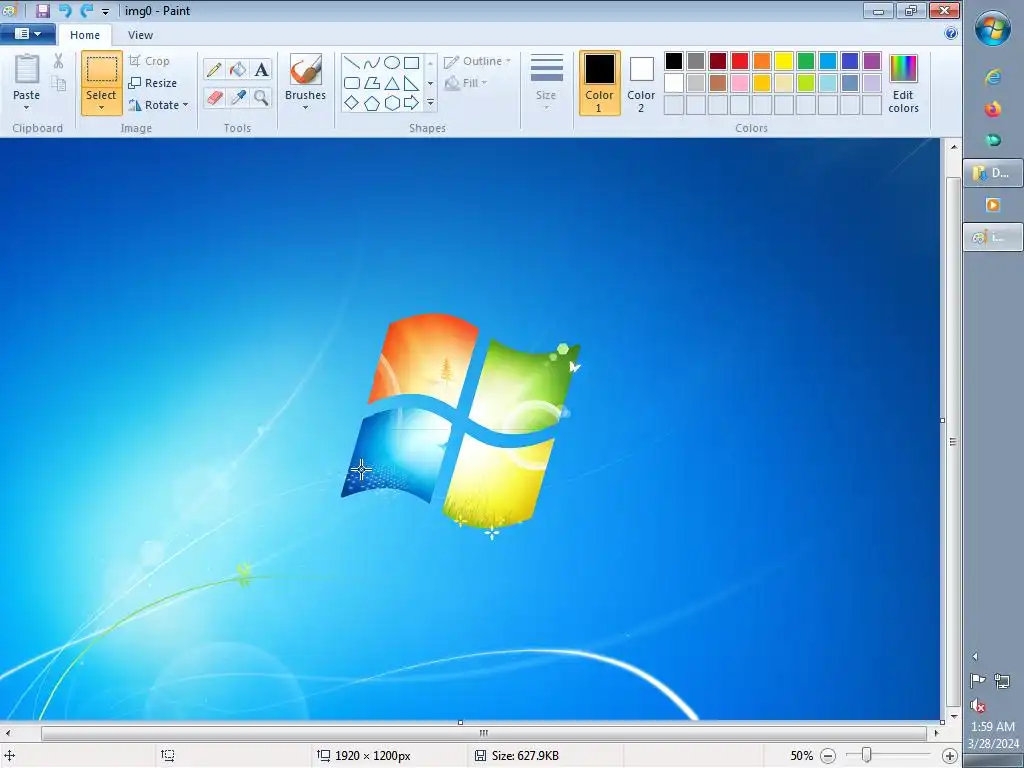Expand the Customize Quick Access Toolbar arrow
Viewport: 1024px width, 768px height.
coord(105,12)
